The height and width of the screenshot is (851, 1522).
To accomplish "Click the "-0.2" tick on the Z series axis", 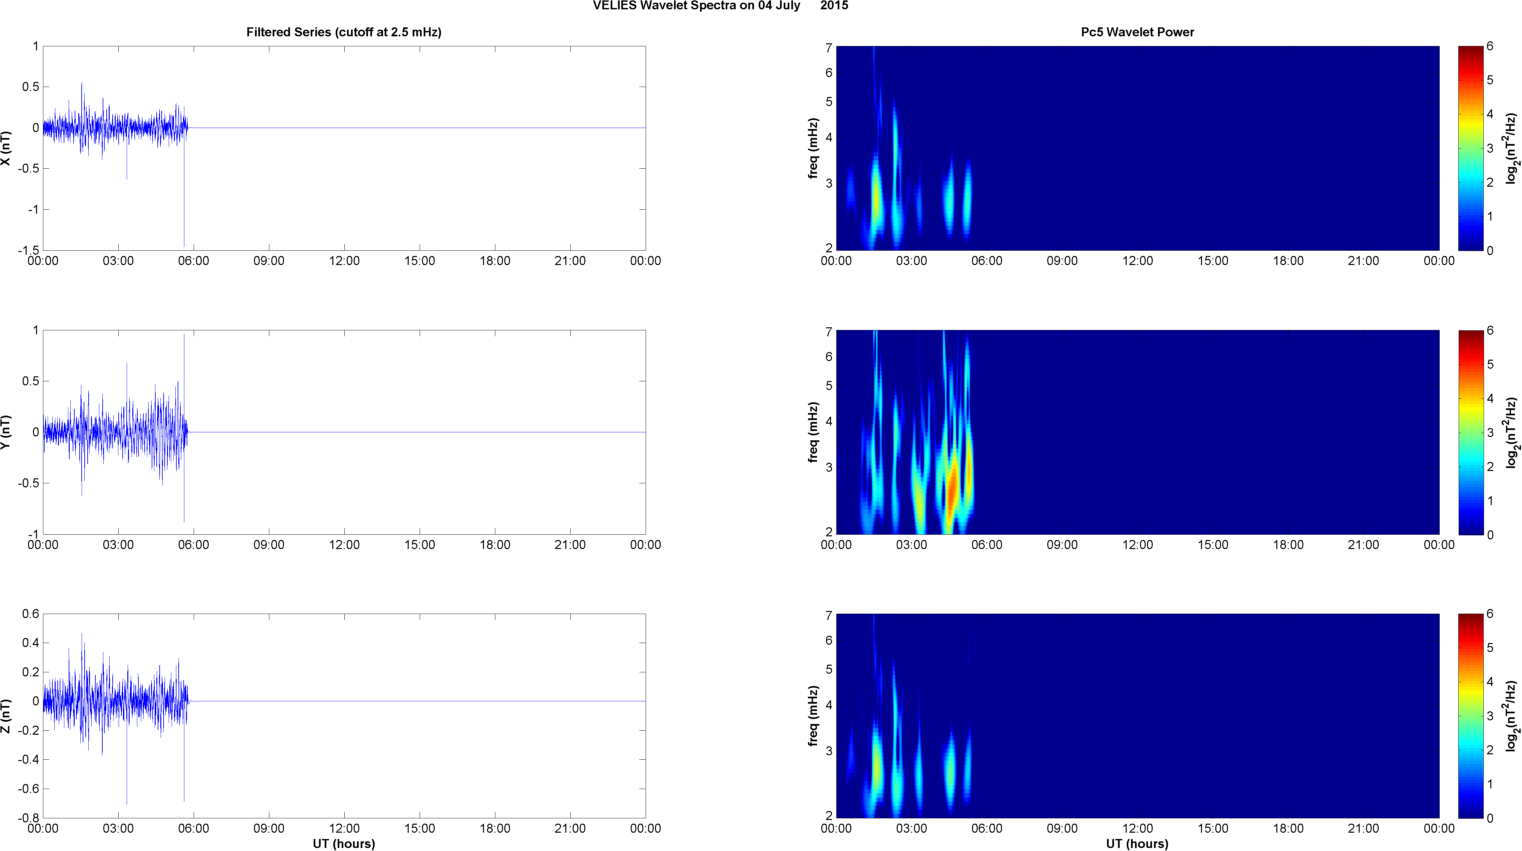I will tap(29, 731).
